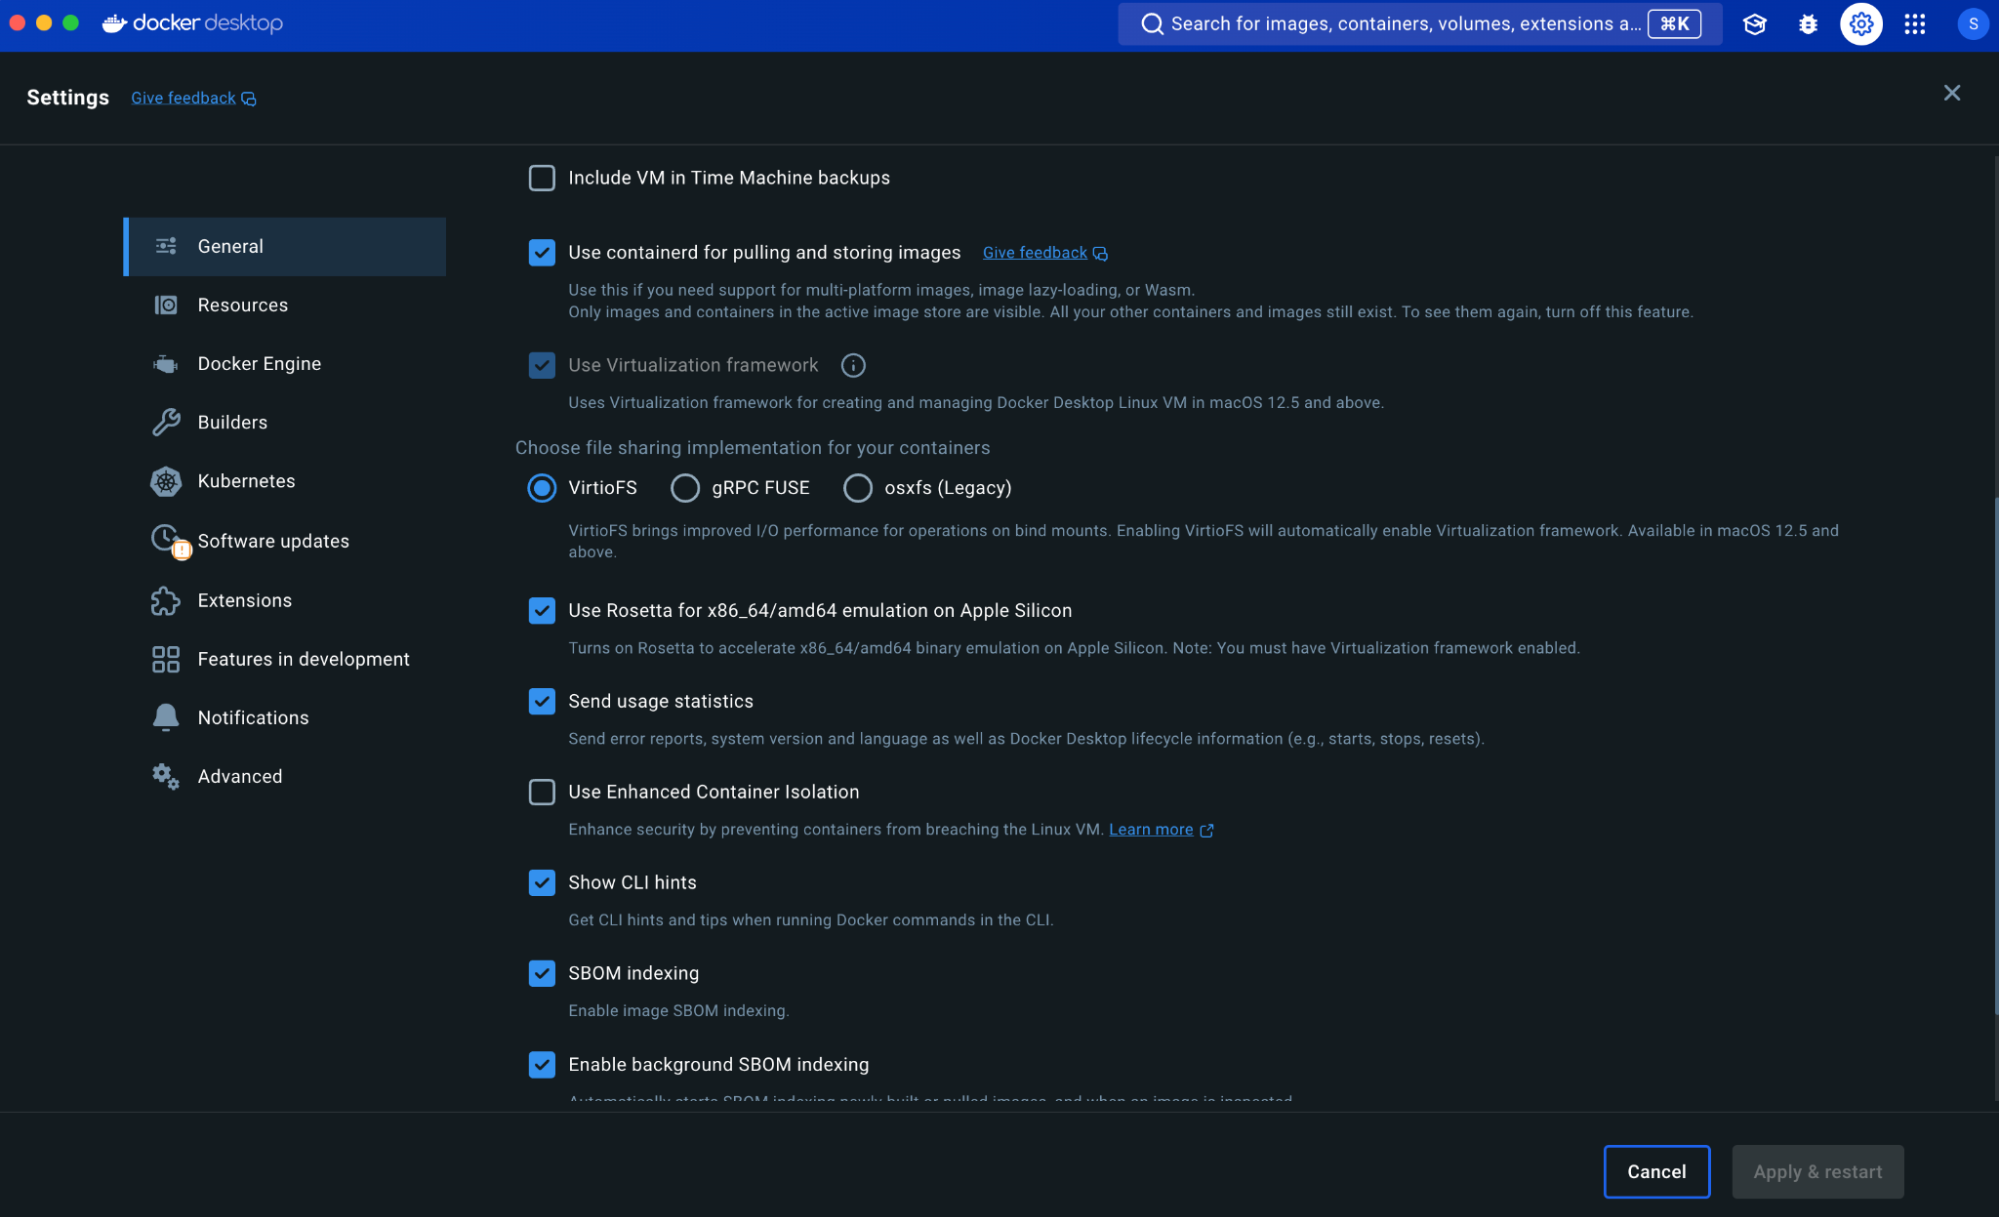
Task: Select the gRPC FUSE file sharing option
Action: (x=685, y=488)
